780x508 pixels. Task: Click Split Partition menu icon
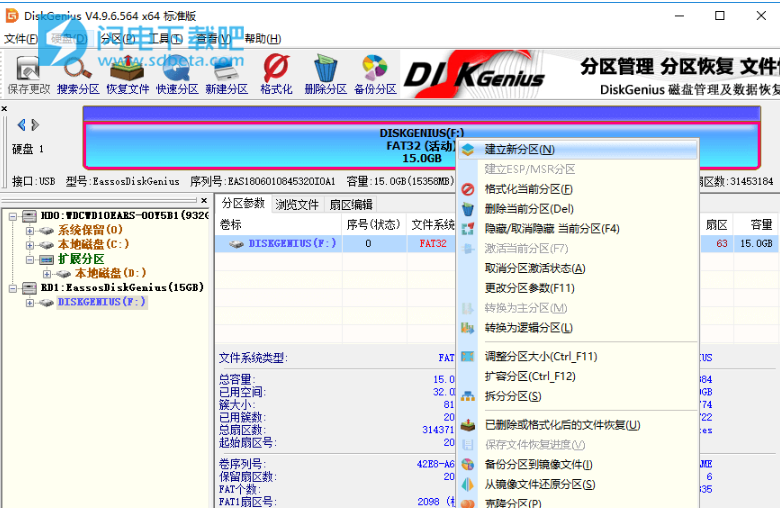pyautogui.click(x=468, y=396)
